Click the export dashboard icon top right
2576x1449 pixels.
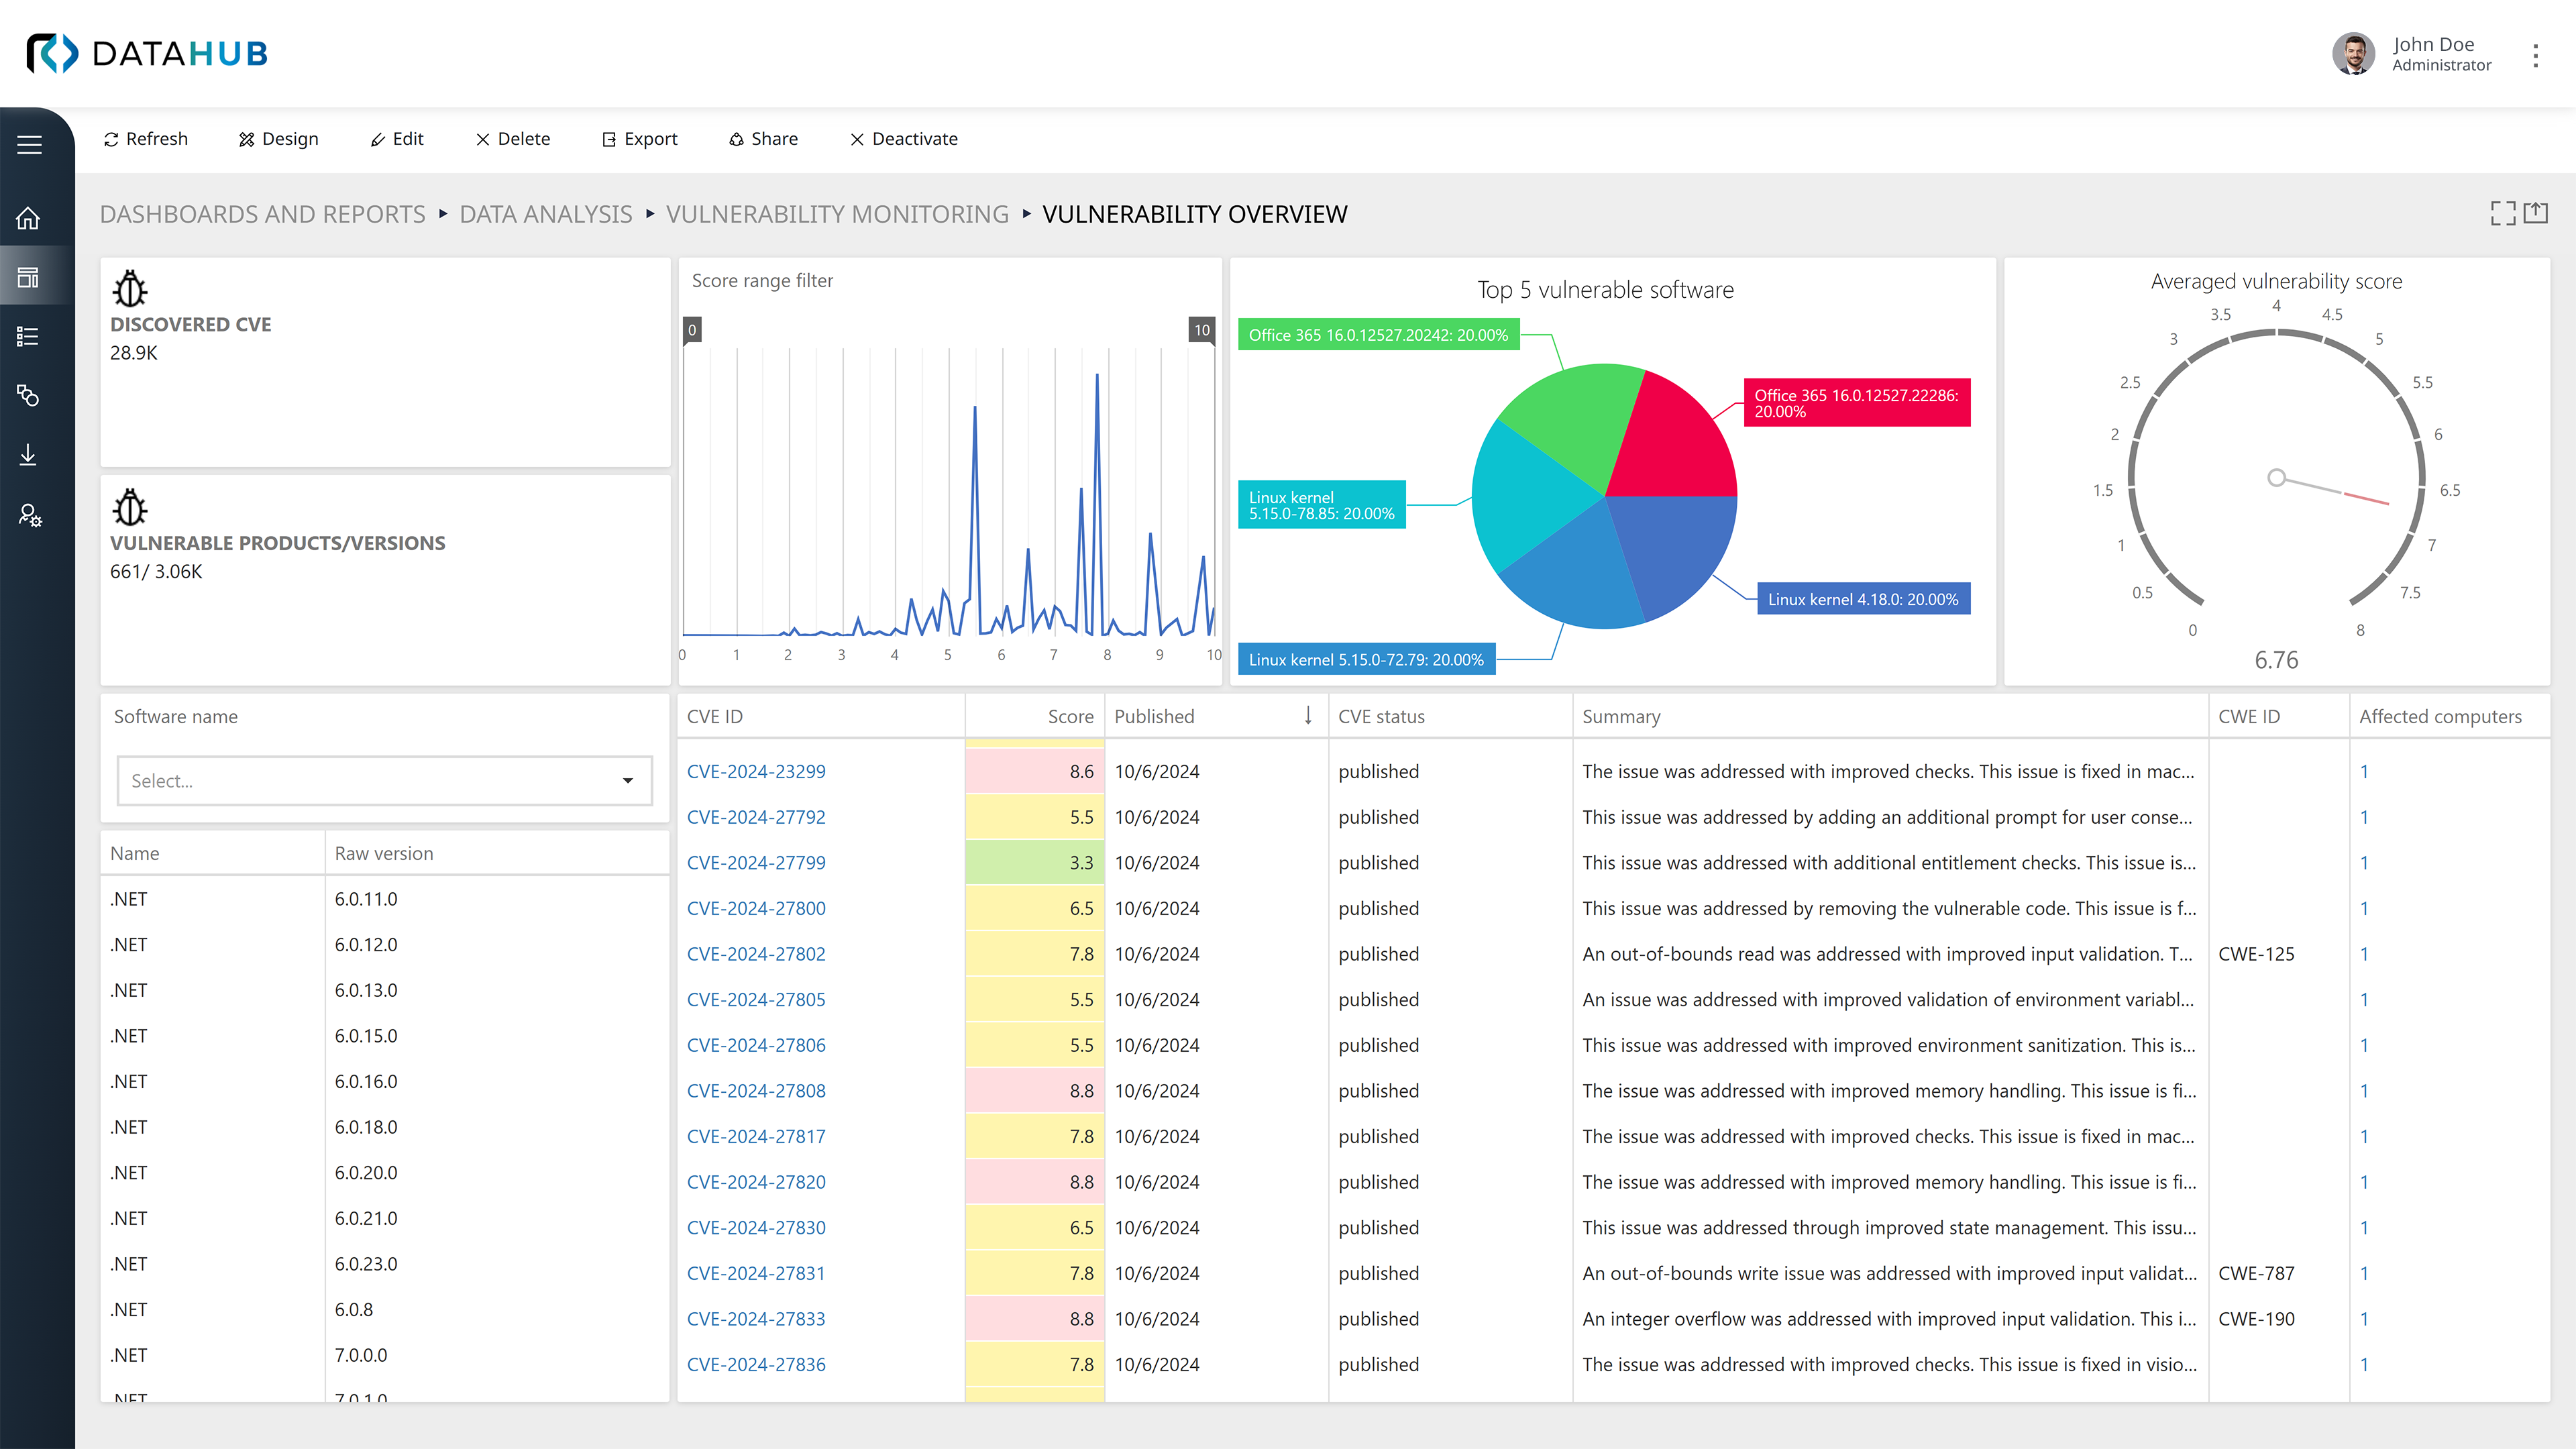(2536, 213)
